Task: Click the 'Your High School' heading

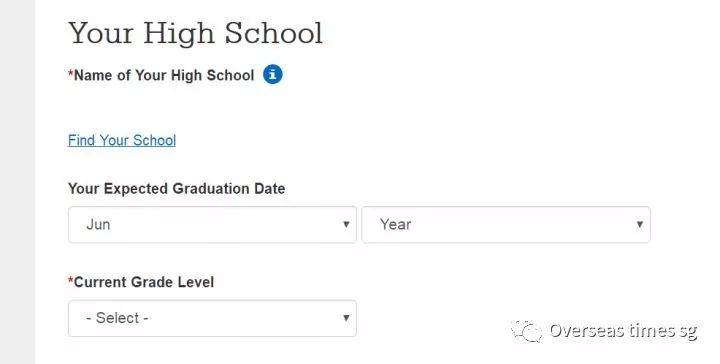Action: [196, 34]
